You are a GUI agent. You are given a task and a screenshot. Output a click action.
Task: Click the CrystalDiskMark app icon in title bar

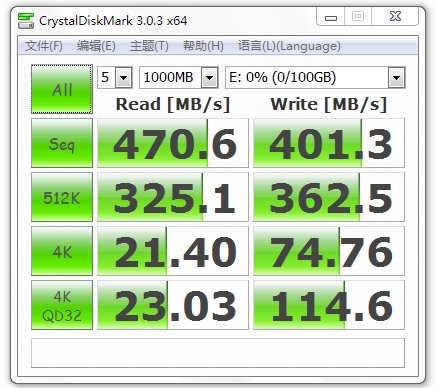(26, 21)
